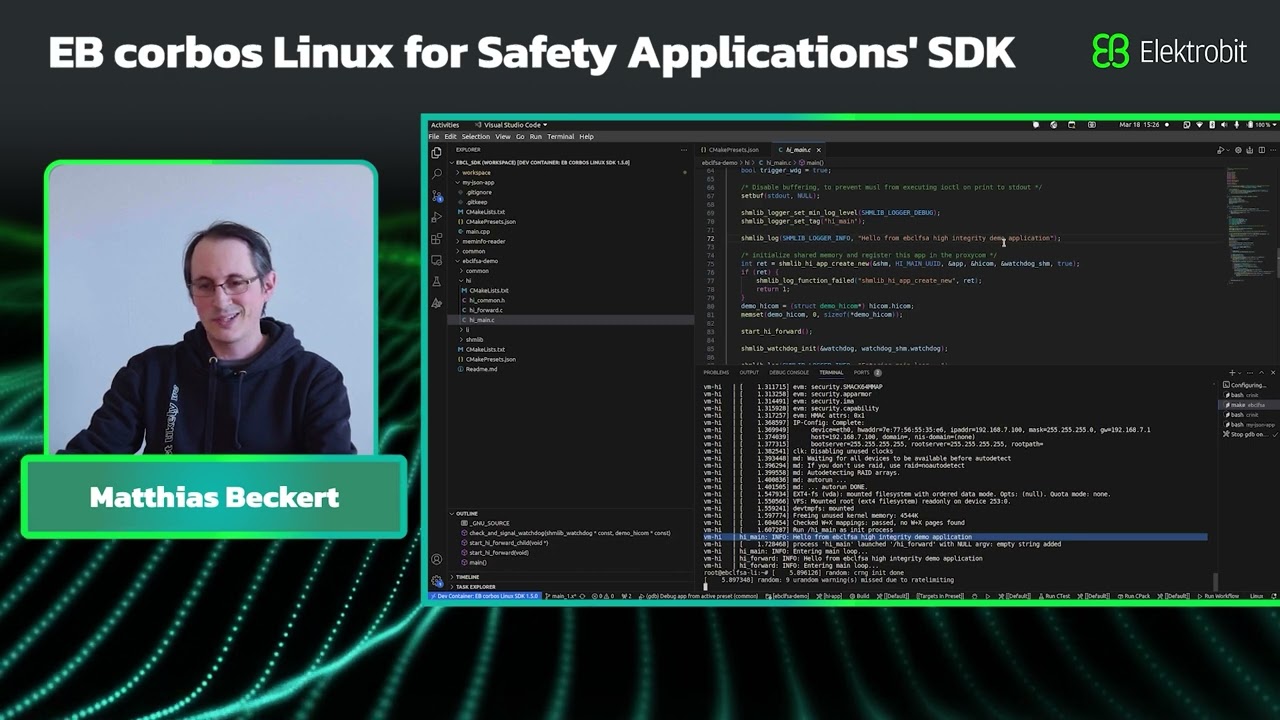
Task: Open the Accounts icon in activity bar
Action: [x=436, y=560]
